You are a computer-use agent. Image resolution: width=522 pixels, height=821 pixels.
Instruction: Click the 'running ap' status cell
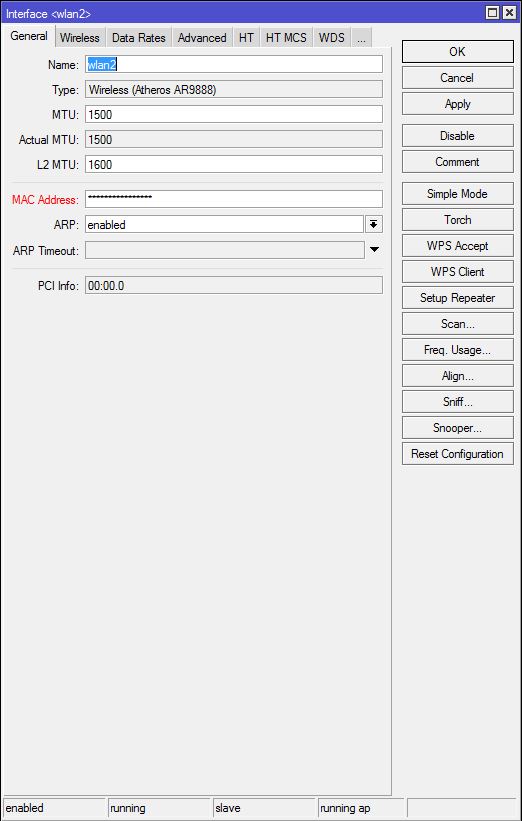(x=361, y=808)
